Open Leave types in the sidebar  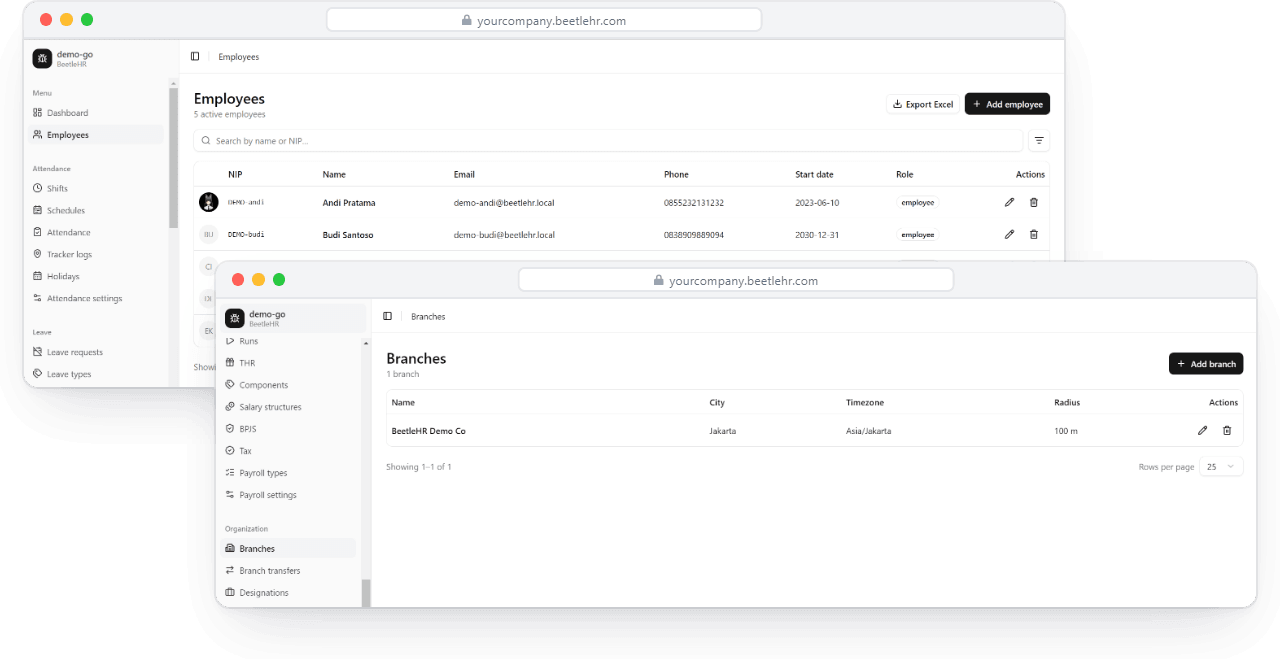(96, 374)
